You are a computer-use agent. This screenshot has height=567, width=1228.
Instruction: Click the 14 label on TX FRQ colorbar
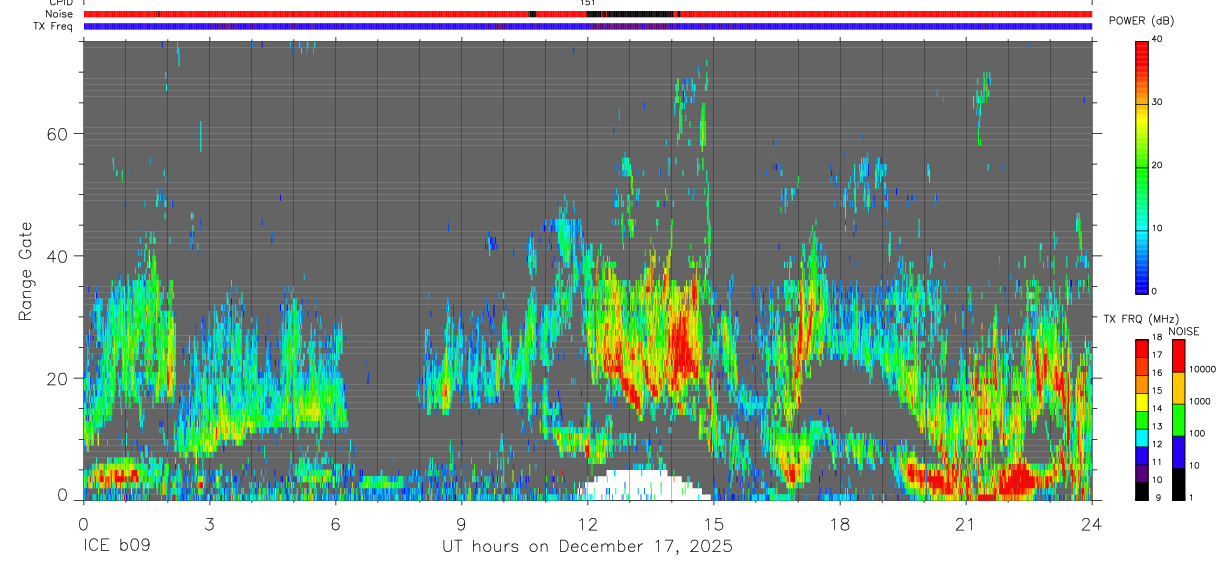1158,409
